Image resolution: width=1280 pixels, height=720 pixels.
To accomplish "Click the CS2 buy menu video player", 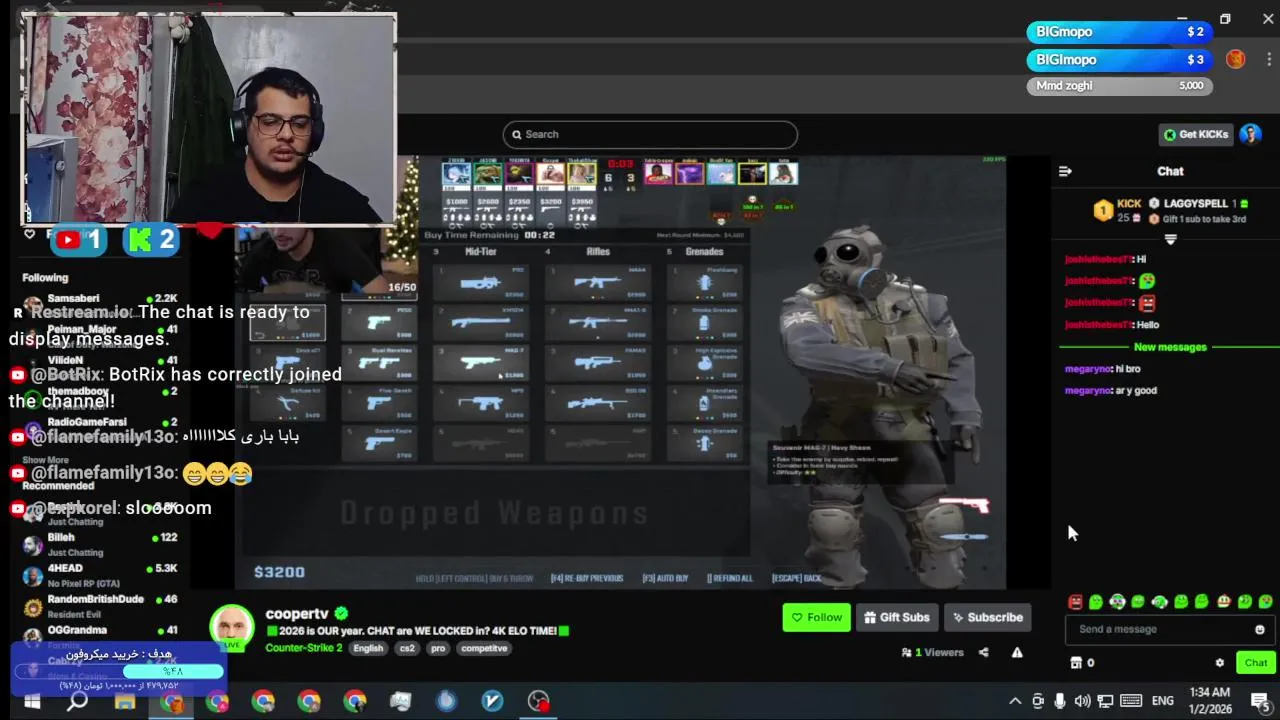I will coord(620,372).
